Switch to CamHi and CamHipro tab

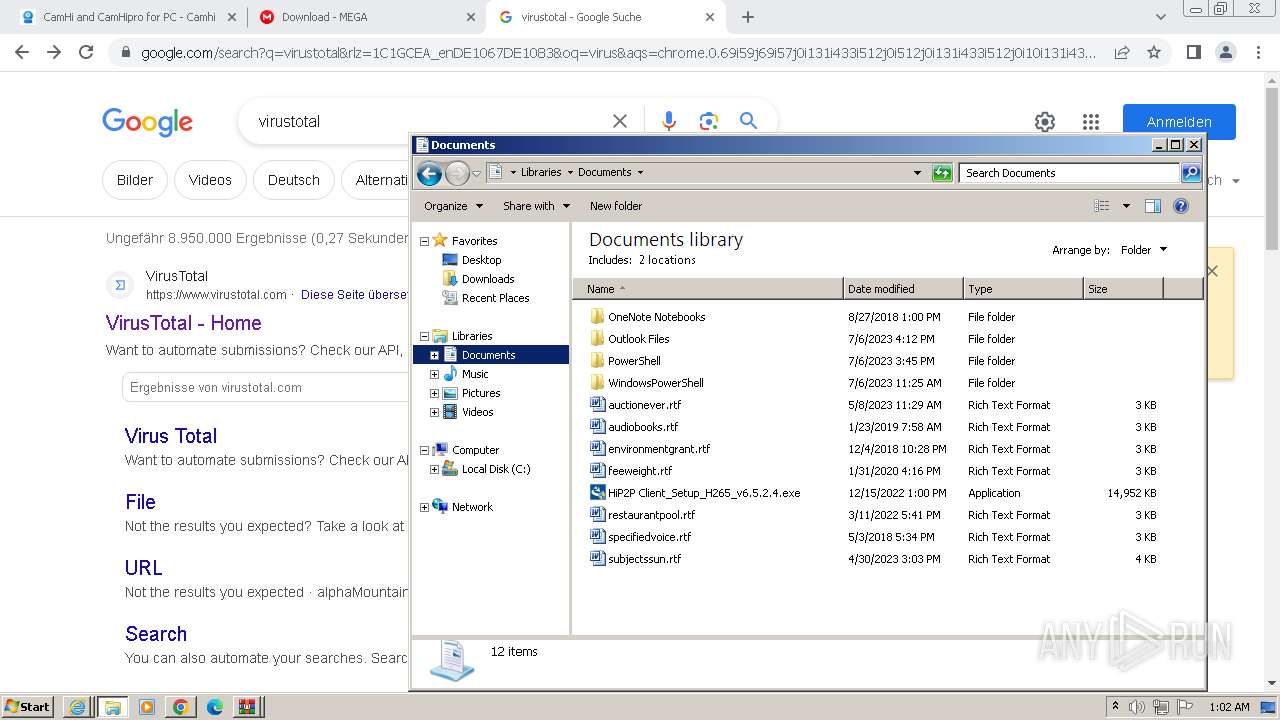126,17
